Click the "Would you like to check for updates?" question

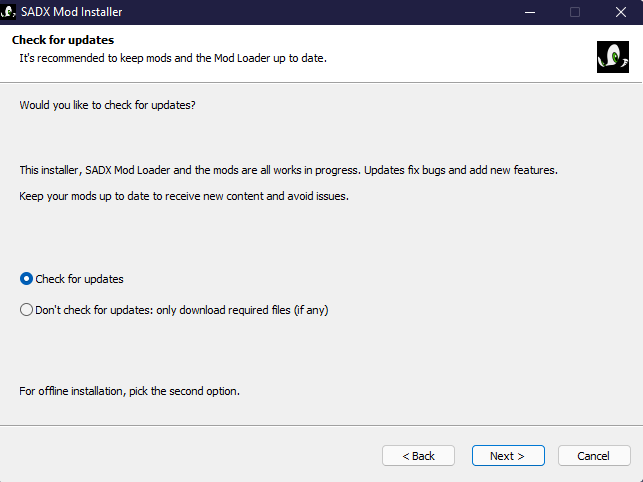107,105
